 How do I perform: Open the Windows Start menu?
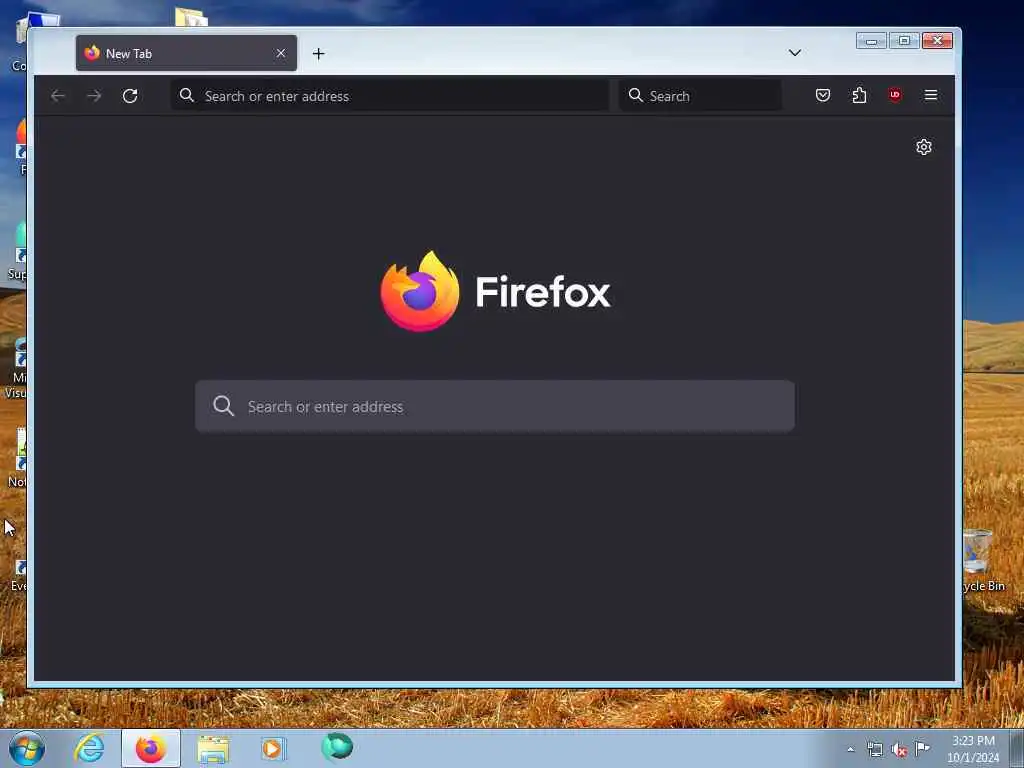(x=27, y=748)
